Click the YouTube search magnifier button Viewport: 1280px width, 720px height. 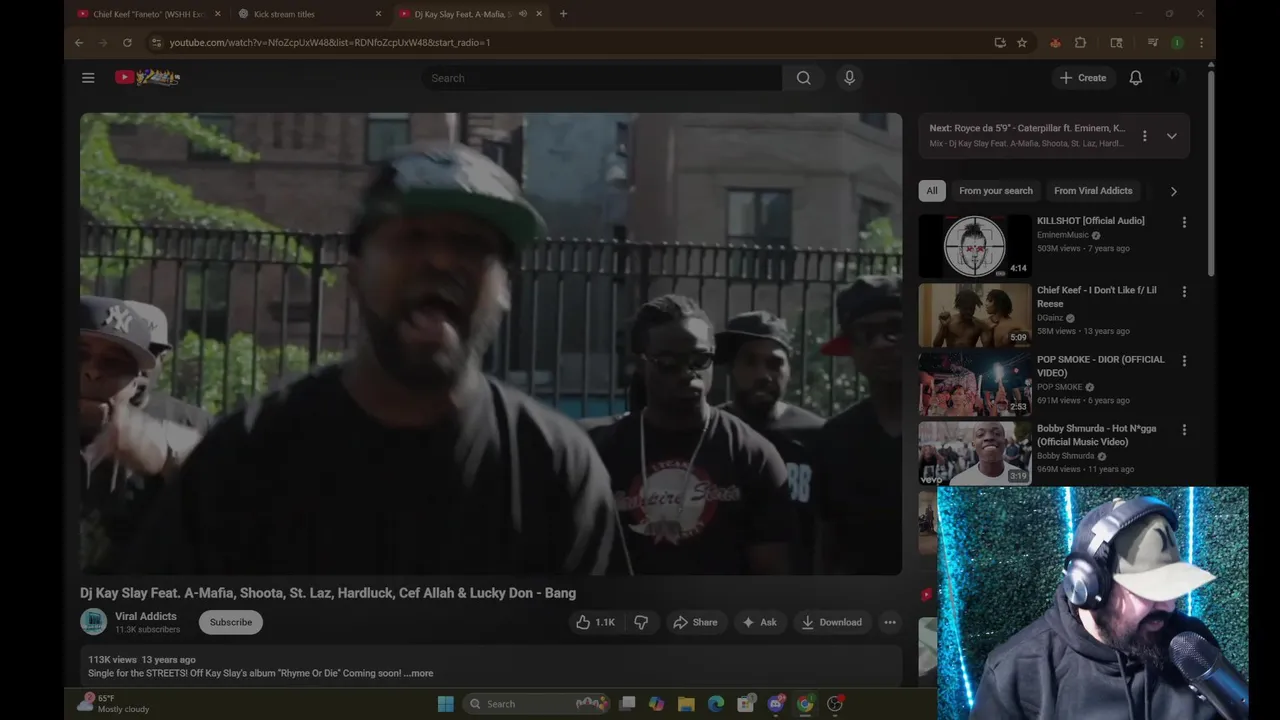coord(803,78)
